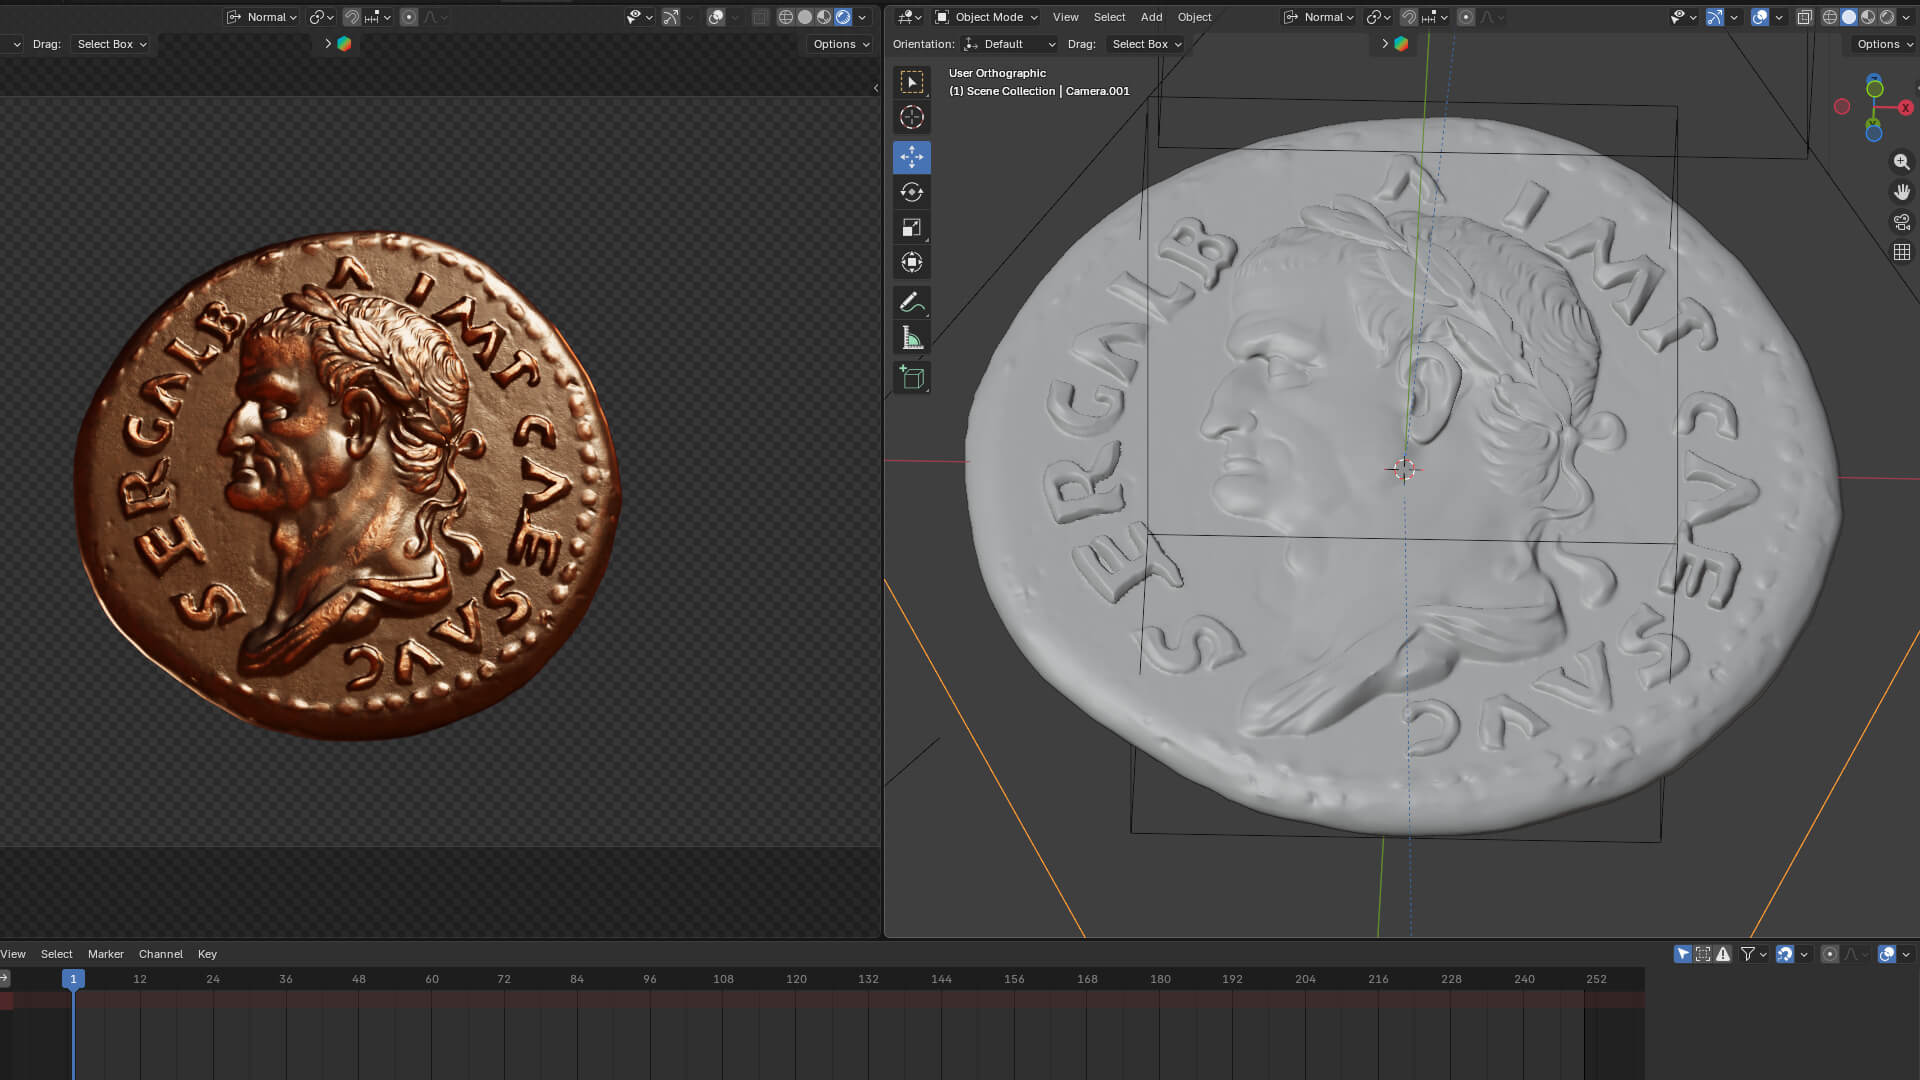The width and height of the screenshot is (1920, 1080).
Task: Open the Add menu
Action: (x=1151, y=17)
